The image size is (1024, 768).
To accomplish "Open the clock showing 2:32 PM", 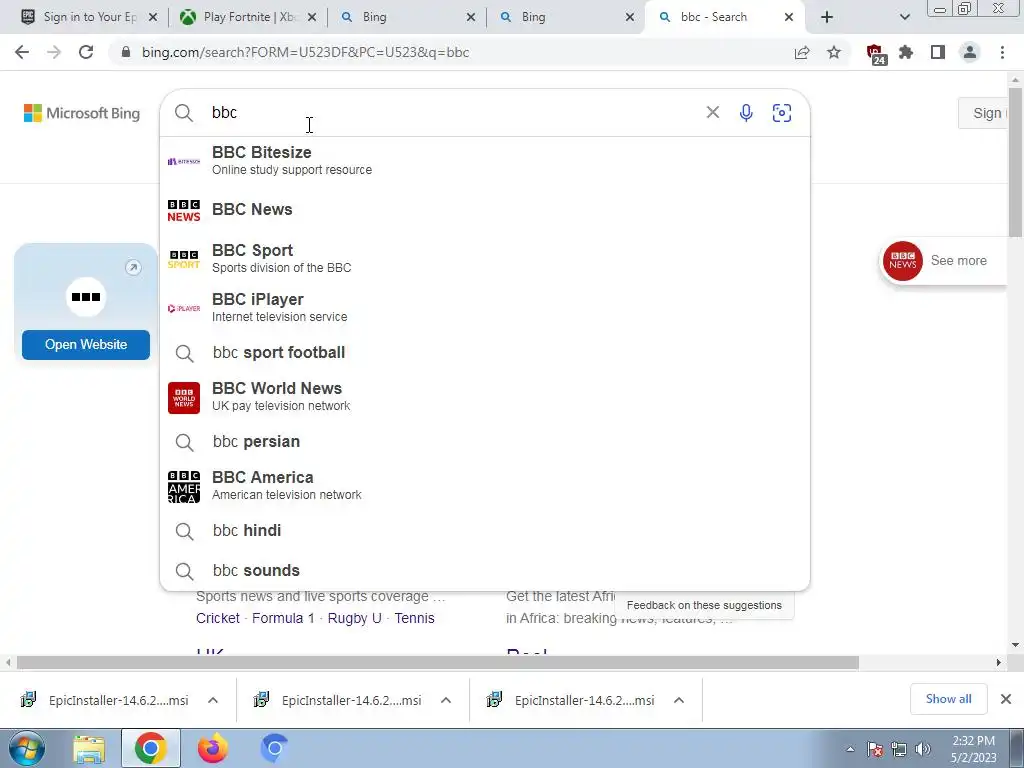I will 973,749.
